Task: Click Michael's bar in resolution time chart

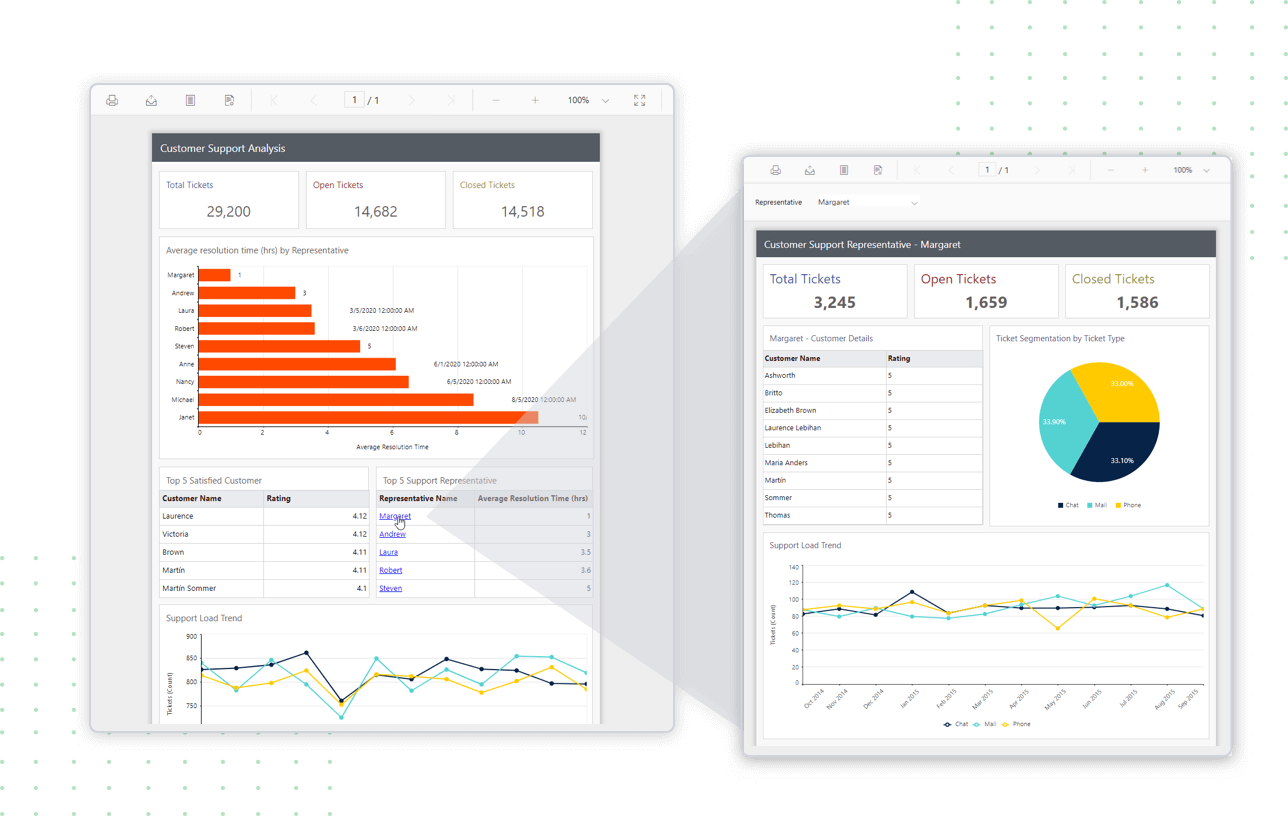Action: pos(336,399)
